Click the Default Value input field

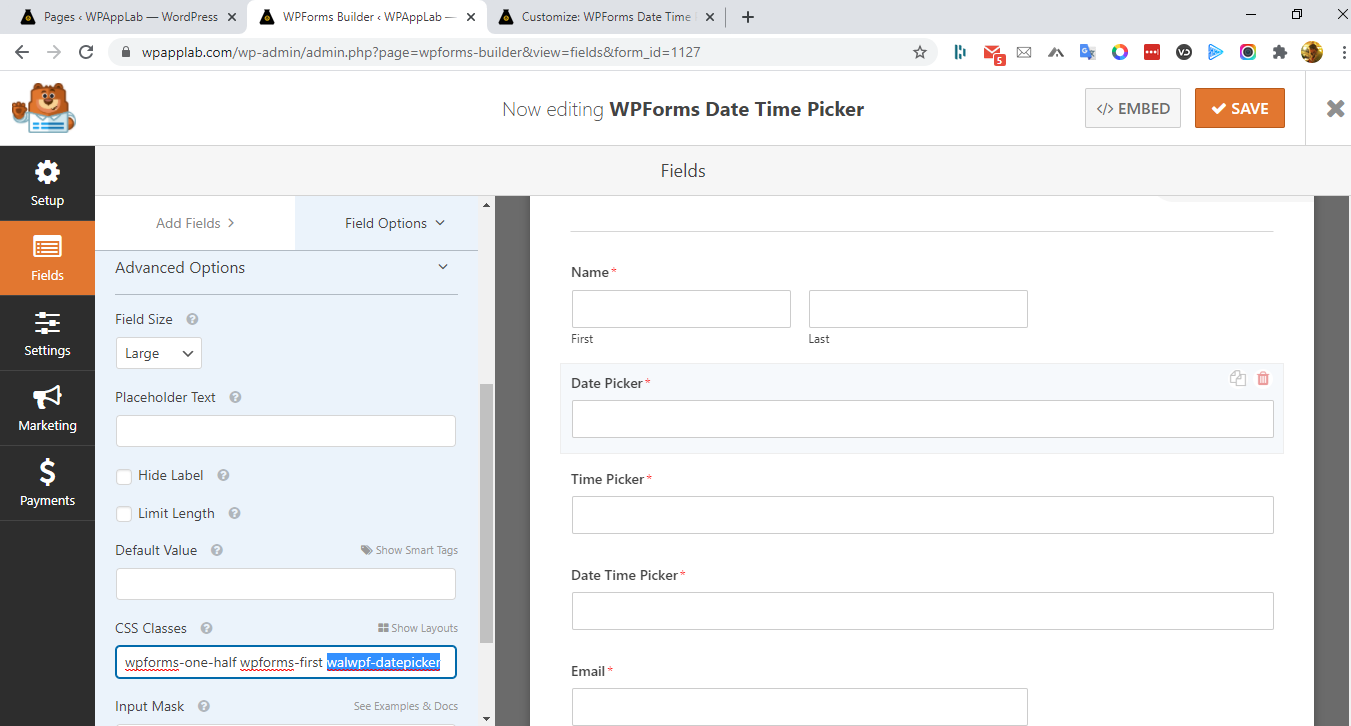coord(286,584)
